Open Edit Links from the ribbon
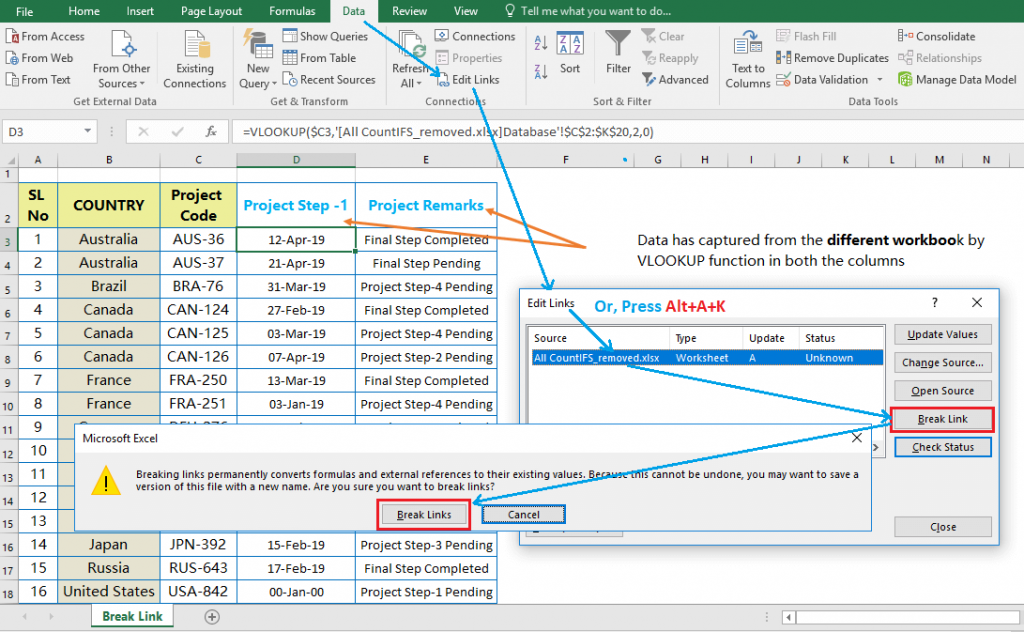This screenshot has height=632, width=1024. (468, 80)
